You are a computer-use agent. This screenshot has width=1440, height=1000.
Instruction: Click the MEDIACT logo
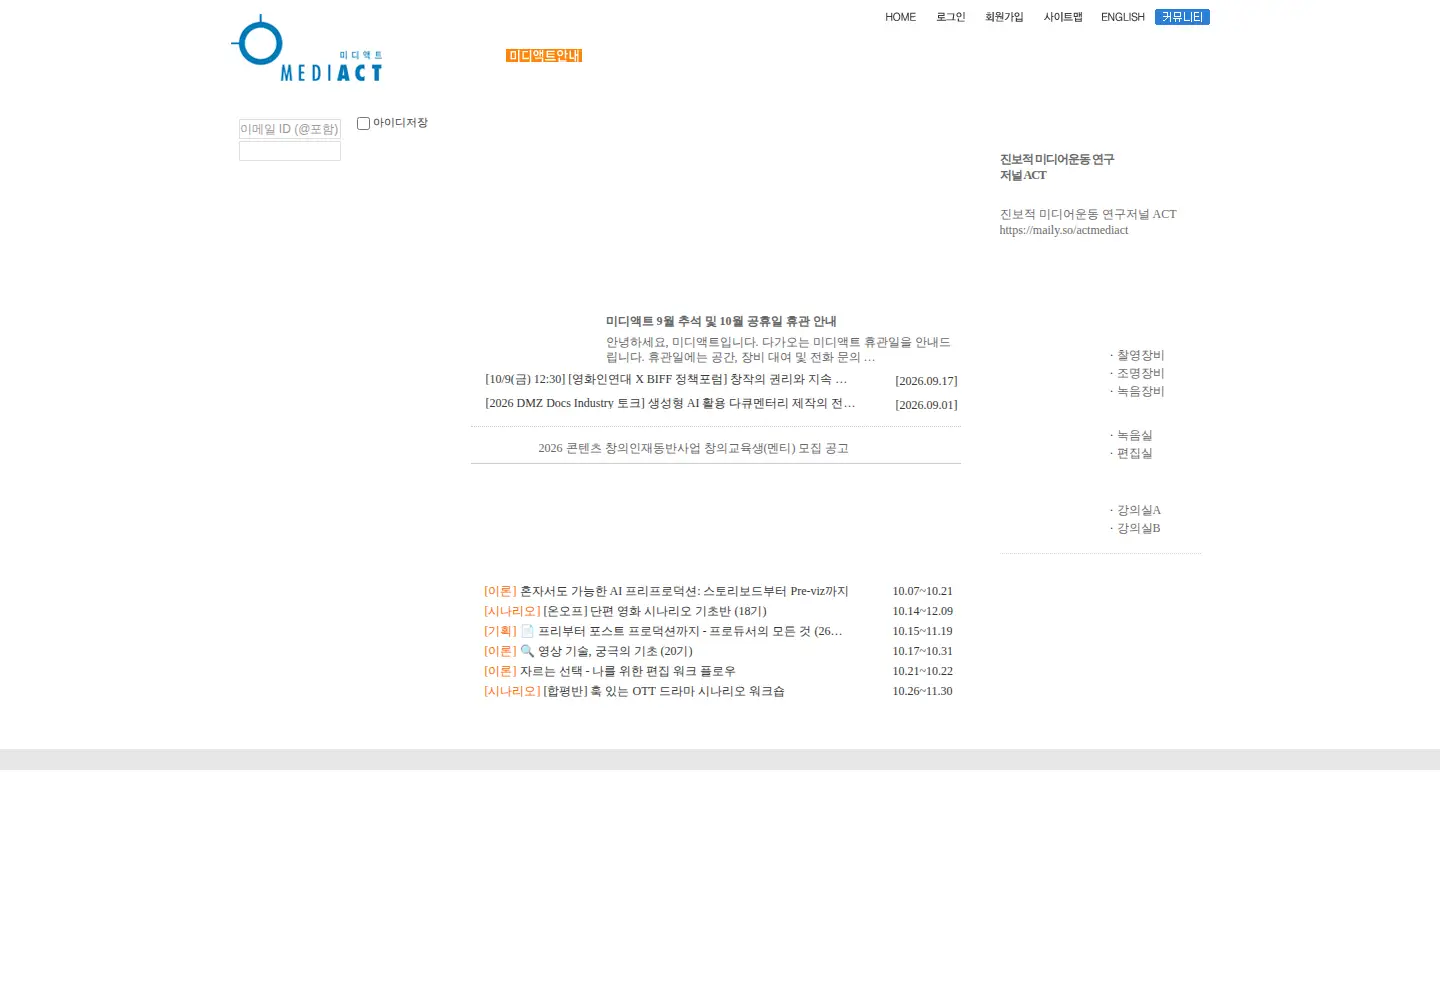[307, 48]
